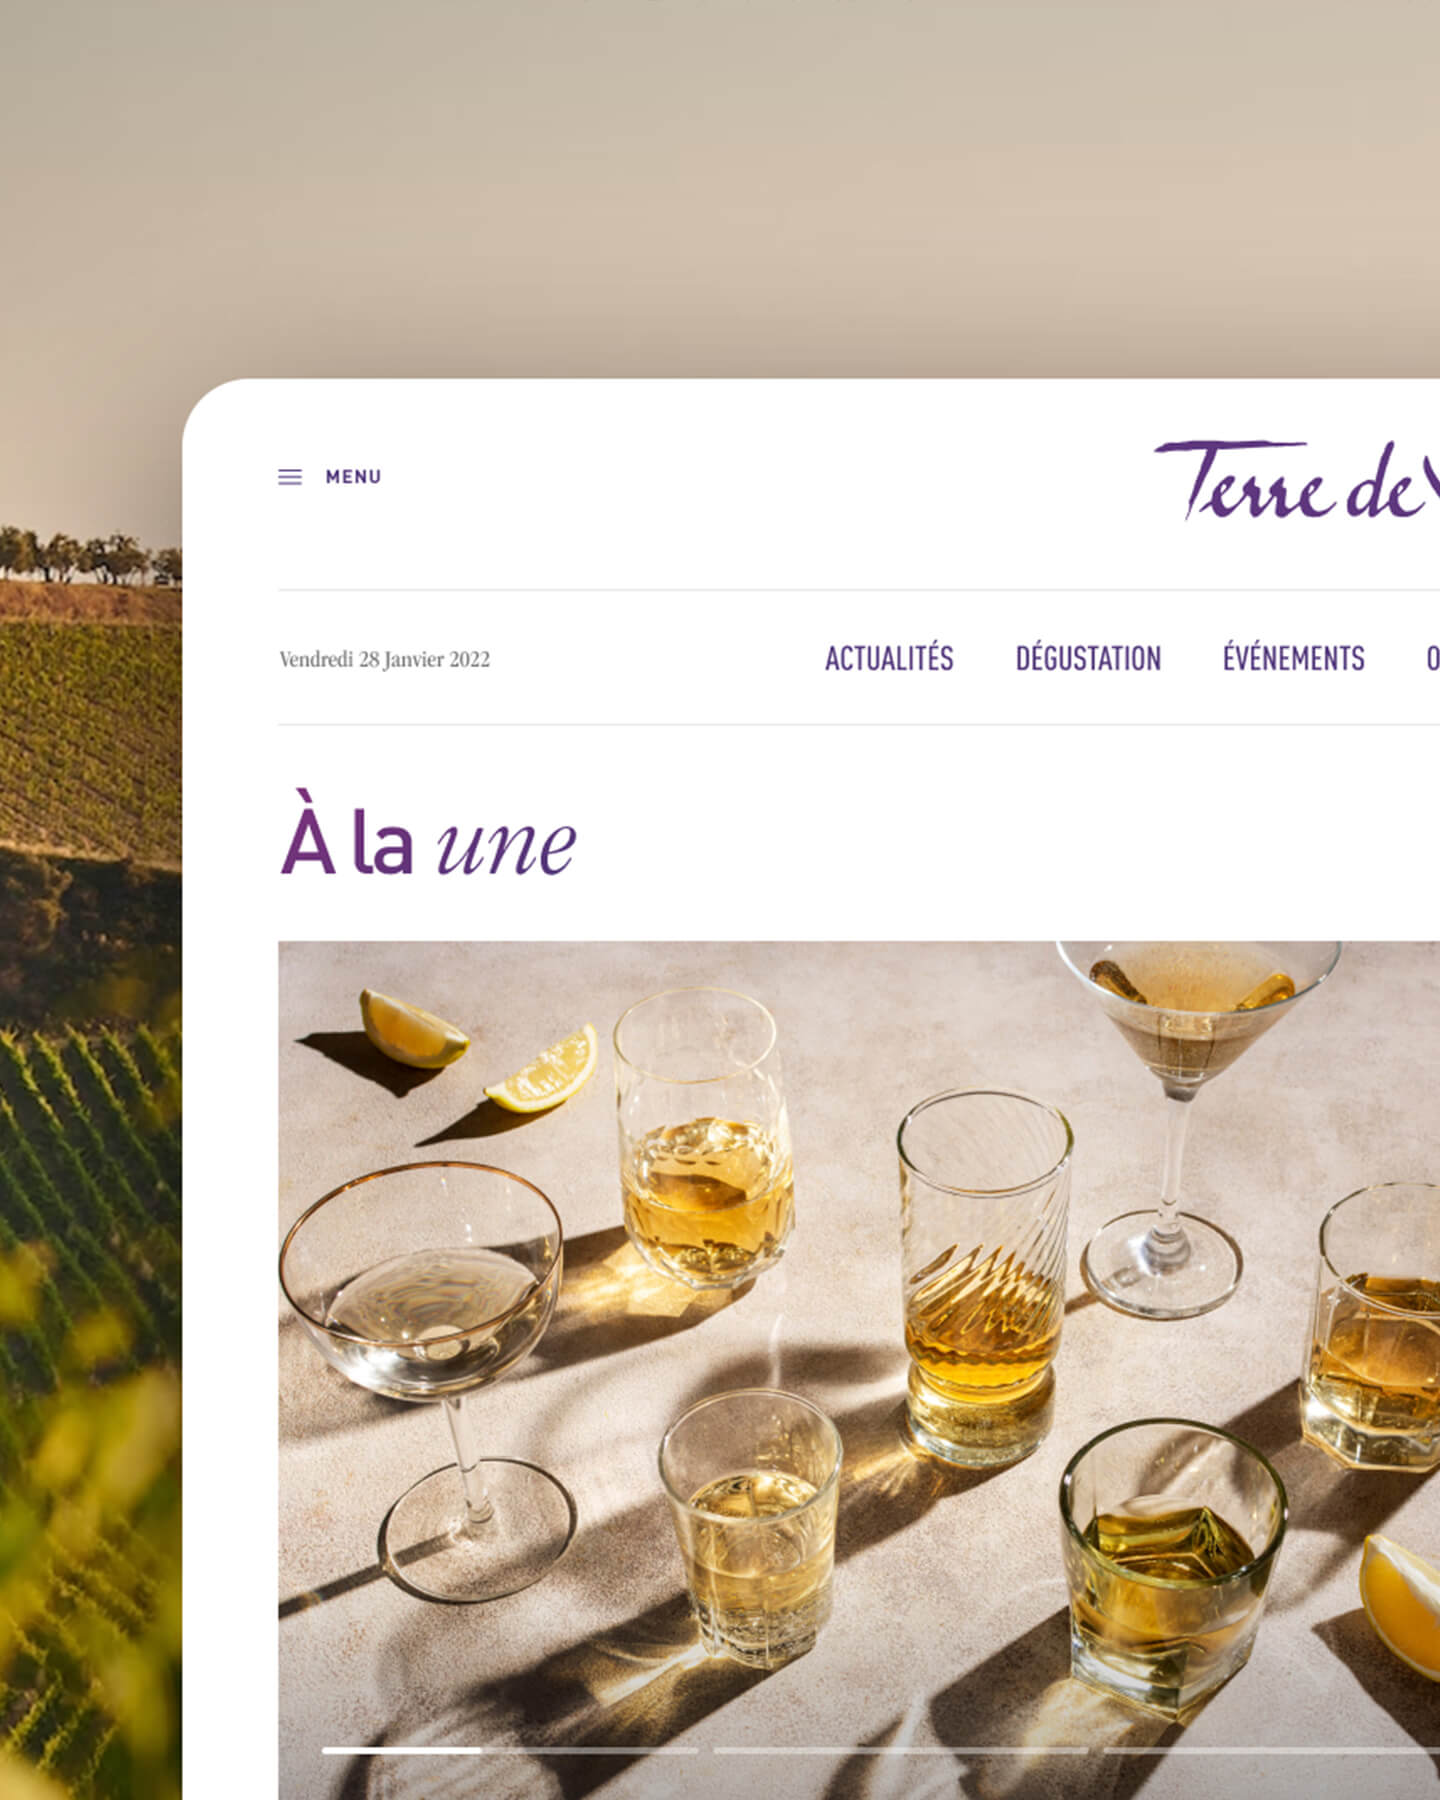Viewport: 1440px width, 1800px height.
Task: Click the vineyard background behind the page
Action: (90, 1100)
